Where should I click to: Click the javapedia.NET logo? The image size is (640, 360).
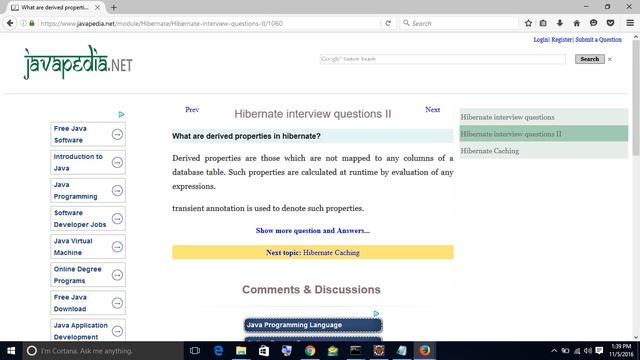tap(78, 62)
